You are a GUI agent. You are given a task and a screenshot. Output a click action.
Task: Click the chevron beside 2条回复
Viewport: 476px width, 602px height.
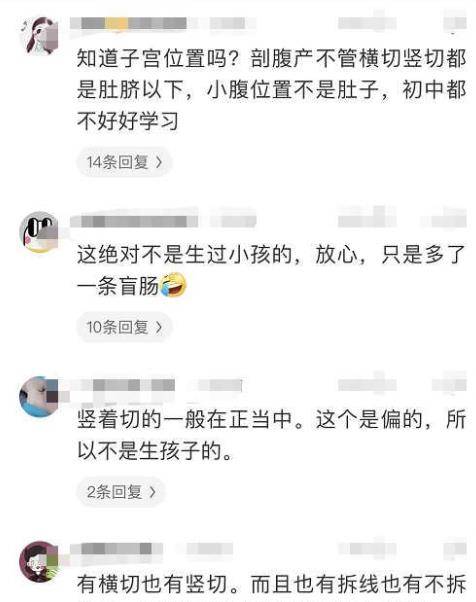tap(152, 492)
